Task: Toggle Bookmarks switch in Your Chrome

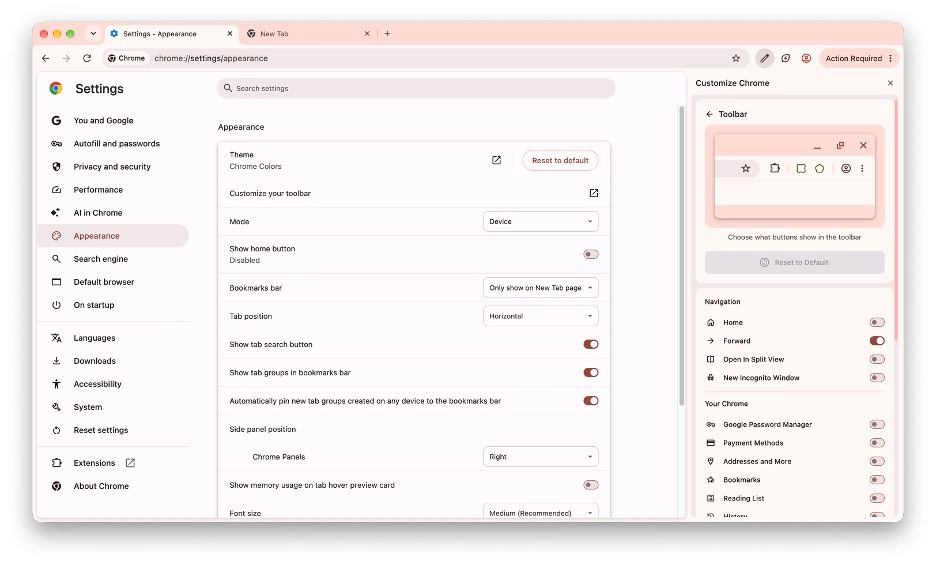Action: 876,480
